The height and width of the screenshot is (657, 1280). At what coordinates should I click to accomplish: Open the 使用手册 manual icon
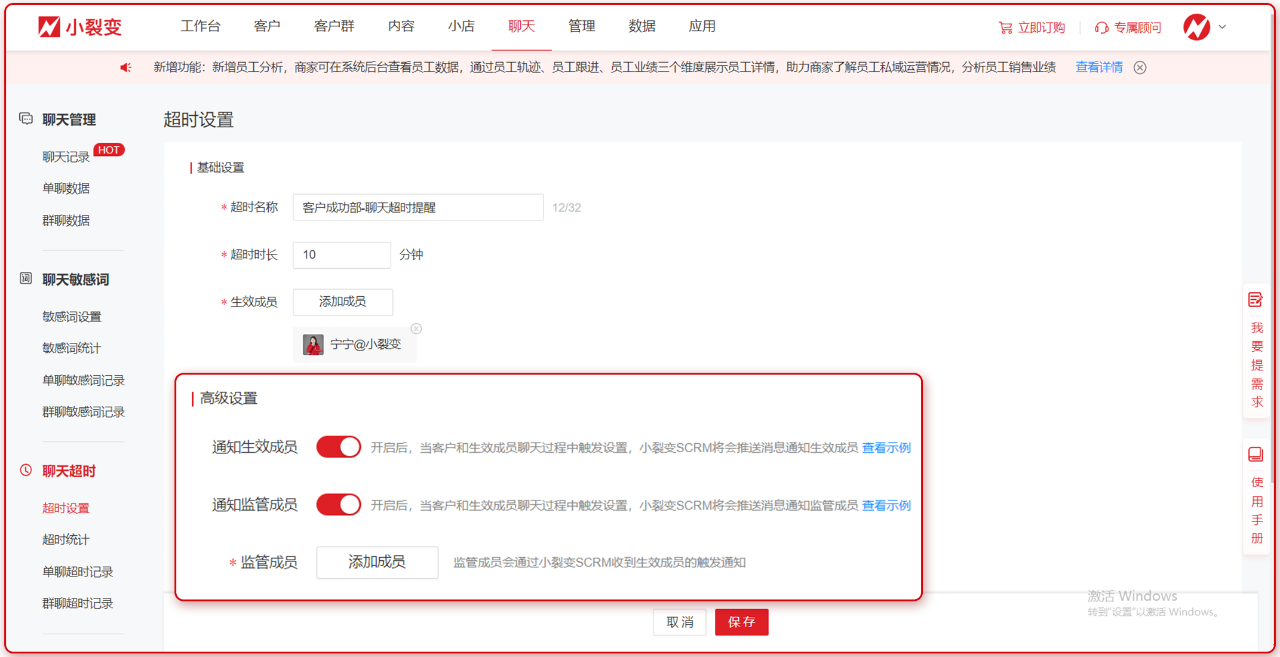(x=1256, y=455)
